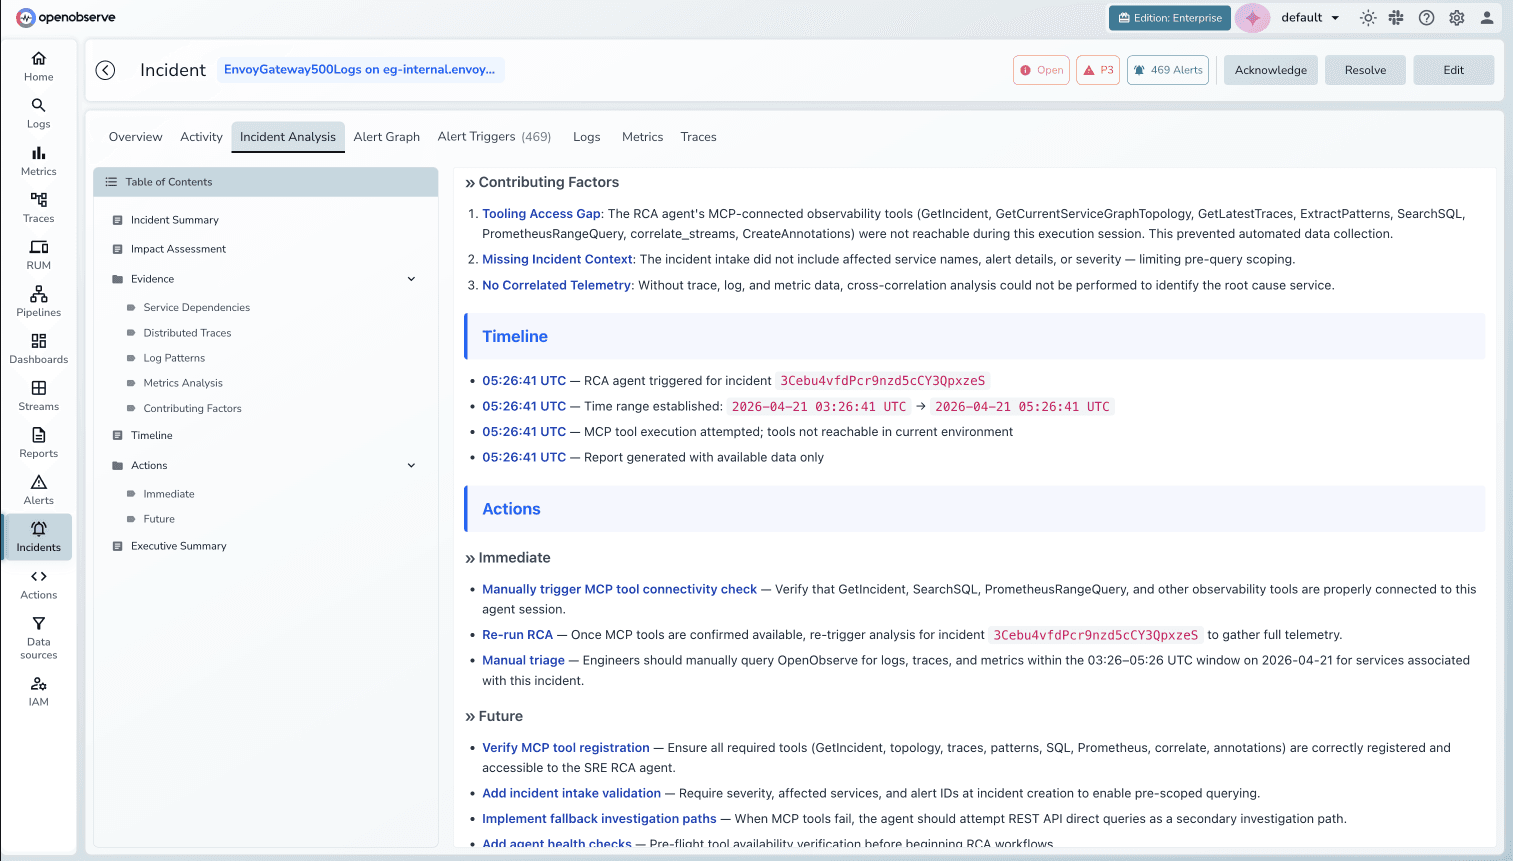Viewport: 1513px width, 861px height.
Task: Open the settings gear icon
Action: tap(1456, 18)
